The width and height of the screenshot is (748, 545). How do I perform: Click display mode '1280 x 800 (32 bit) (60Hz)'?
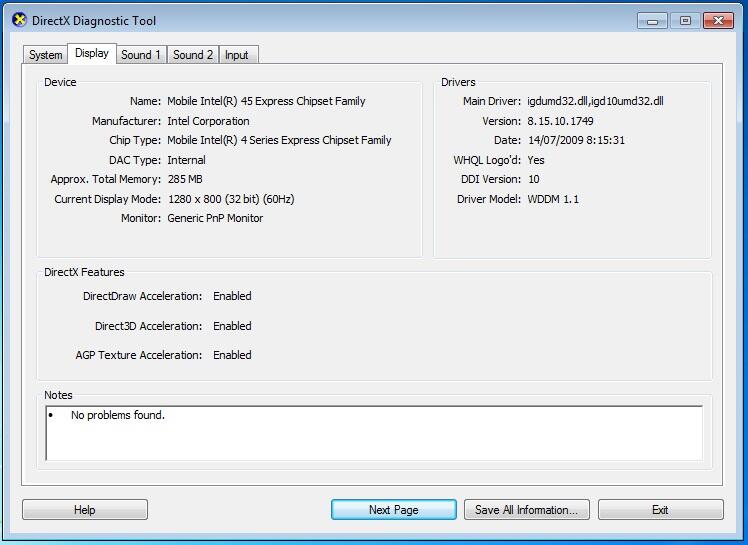(231, 199)
